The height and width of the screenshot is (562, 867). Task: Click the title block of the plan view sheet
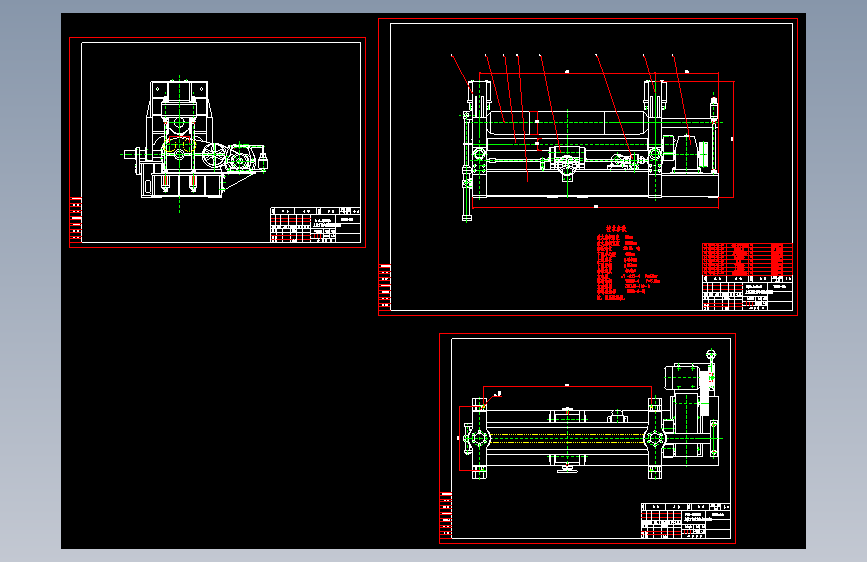[x=686, y=521]
